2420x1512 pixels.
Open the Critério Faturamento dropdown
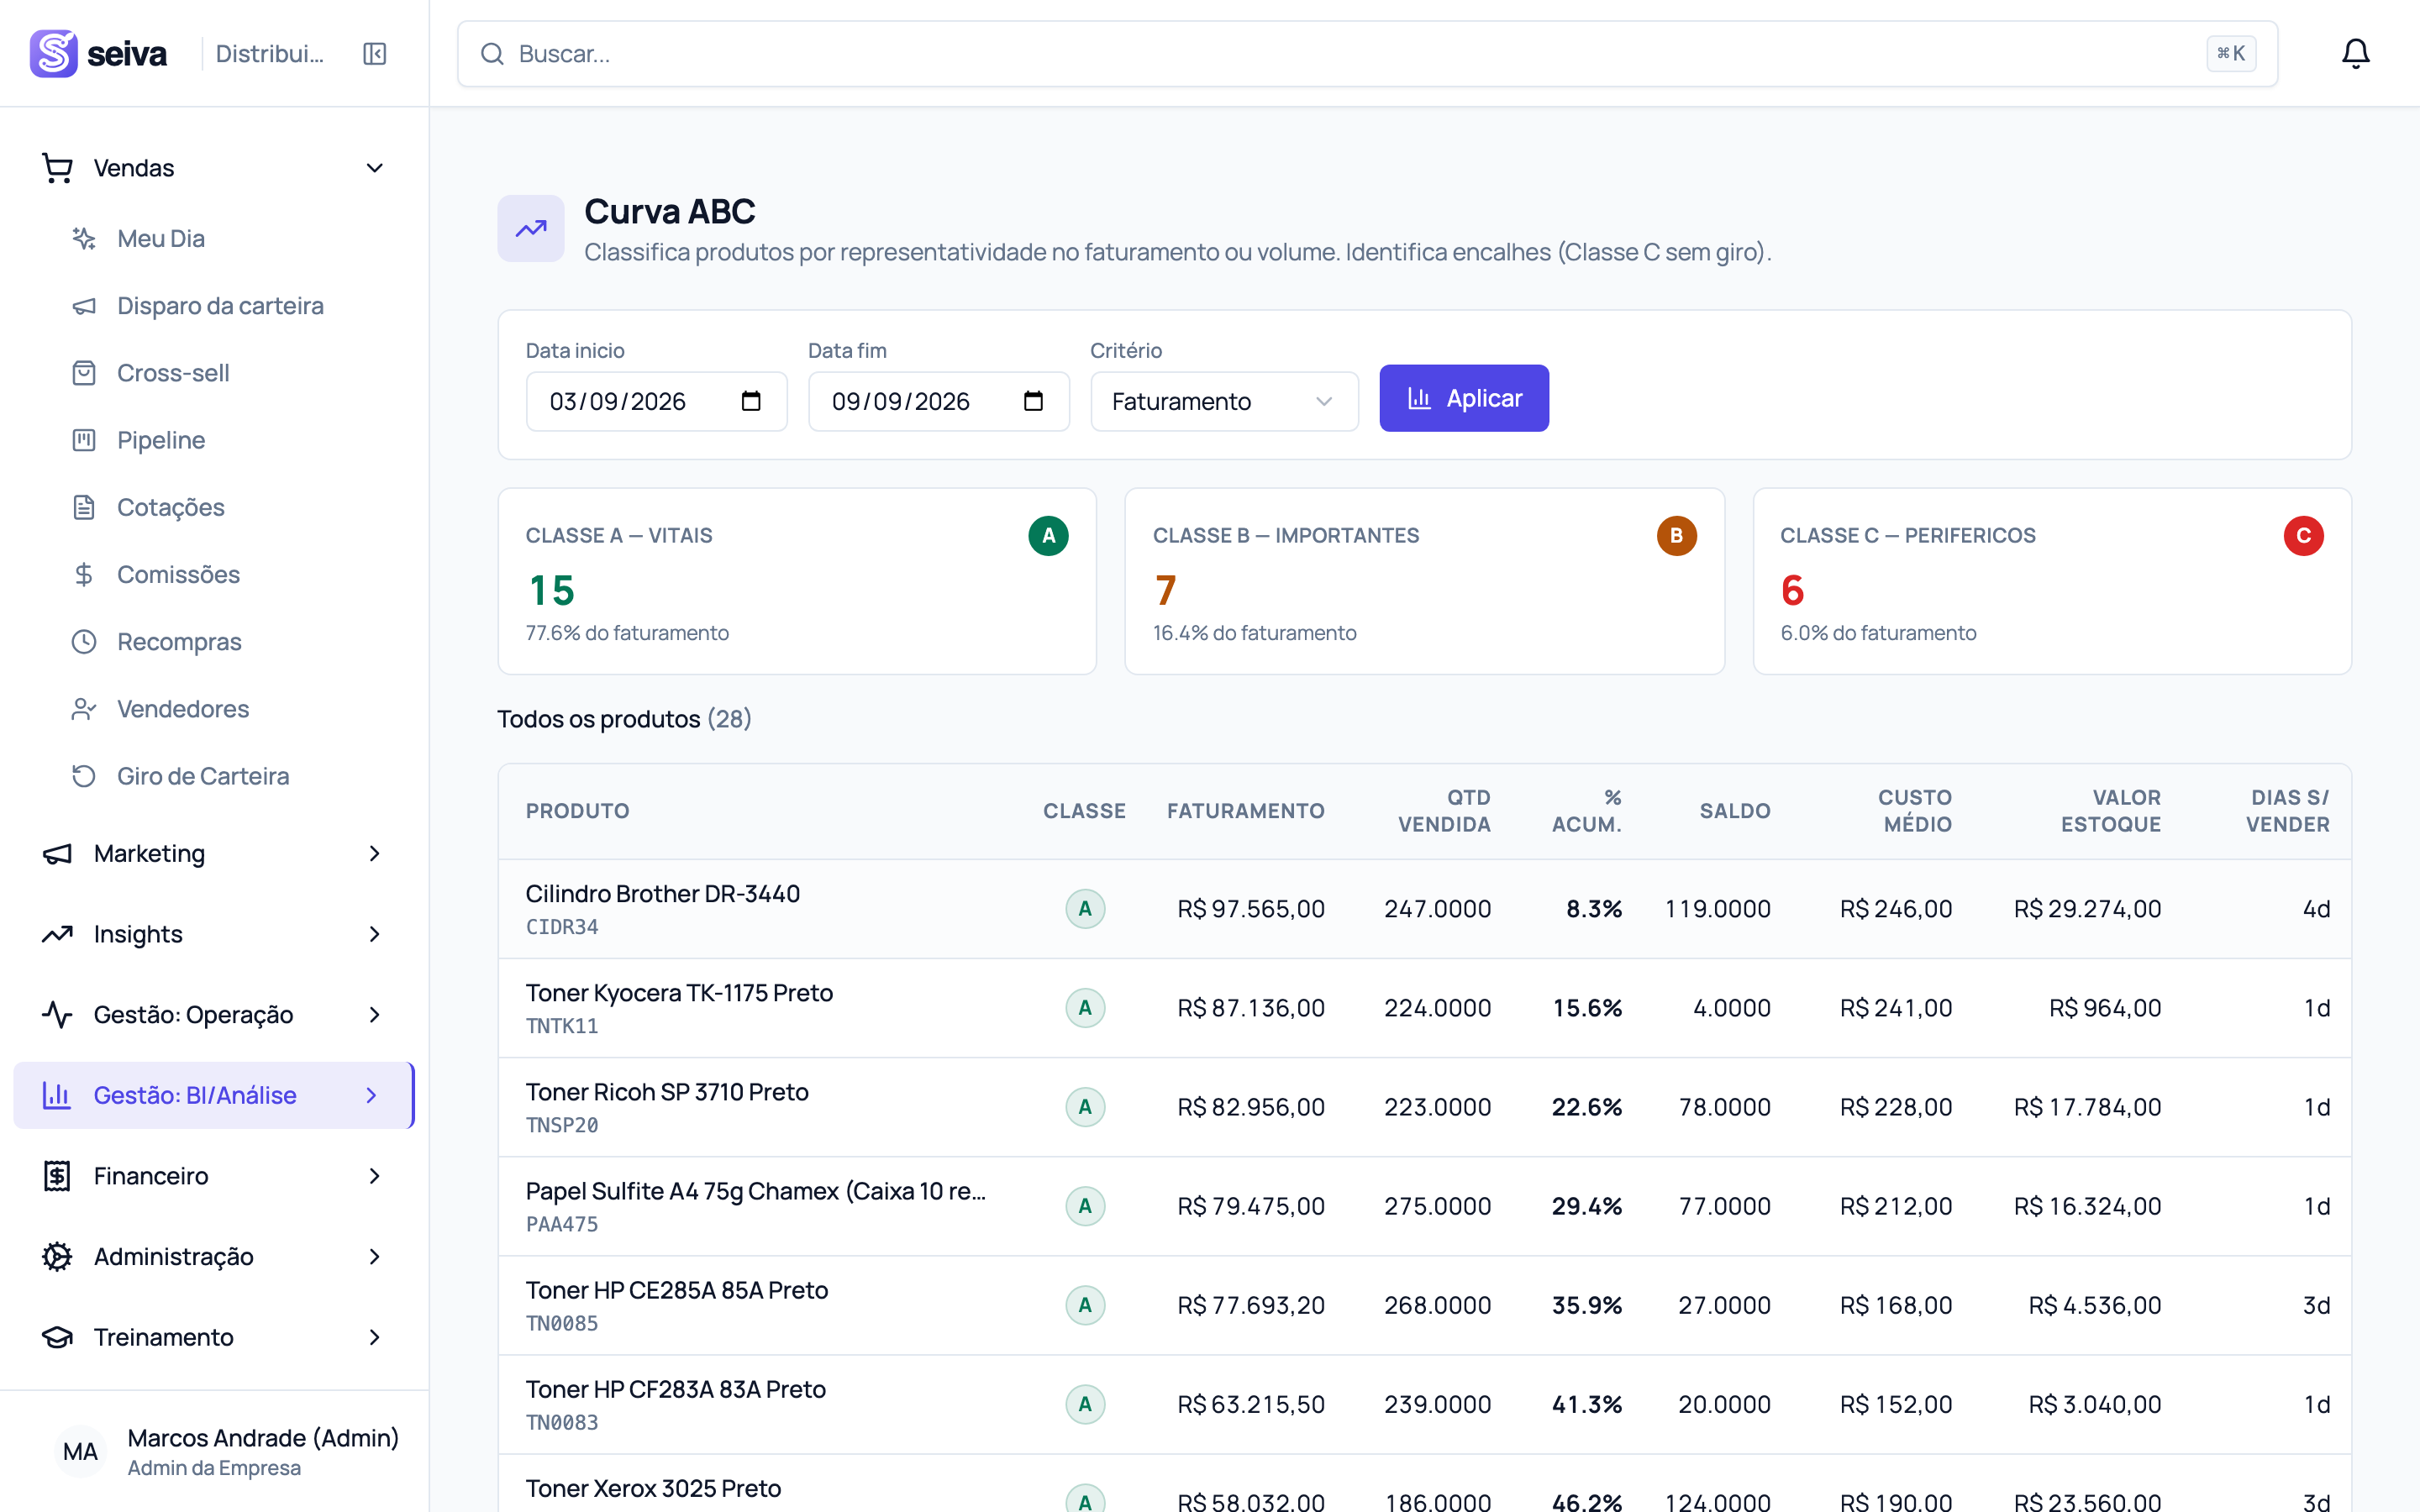pyautogui.click(x=1224, y=401)
